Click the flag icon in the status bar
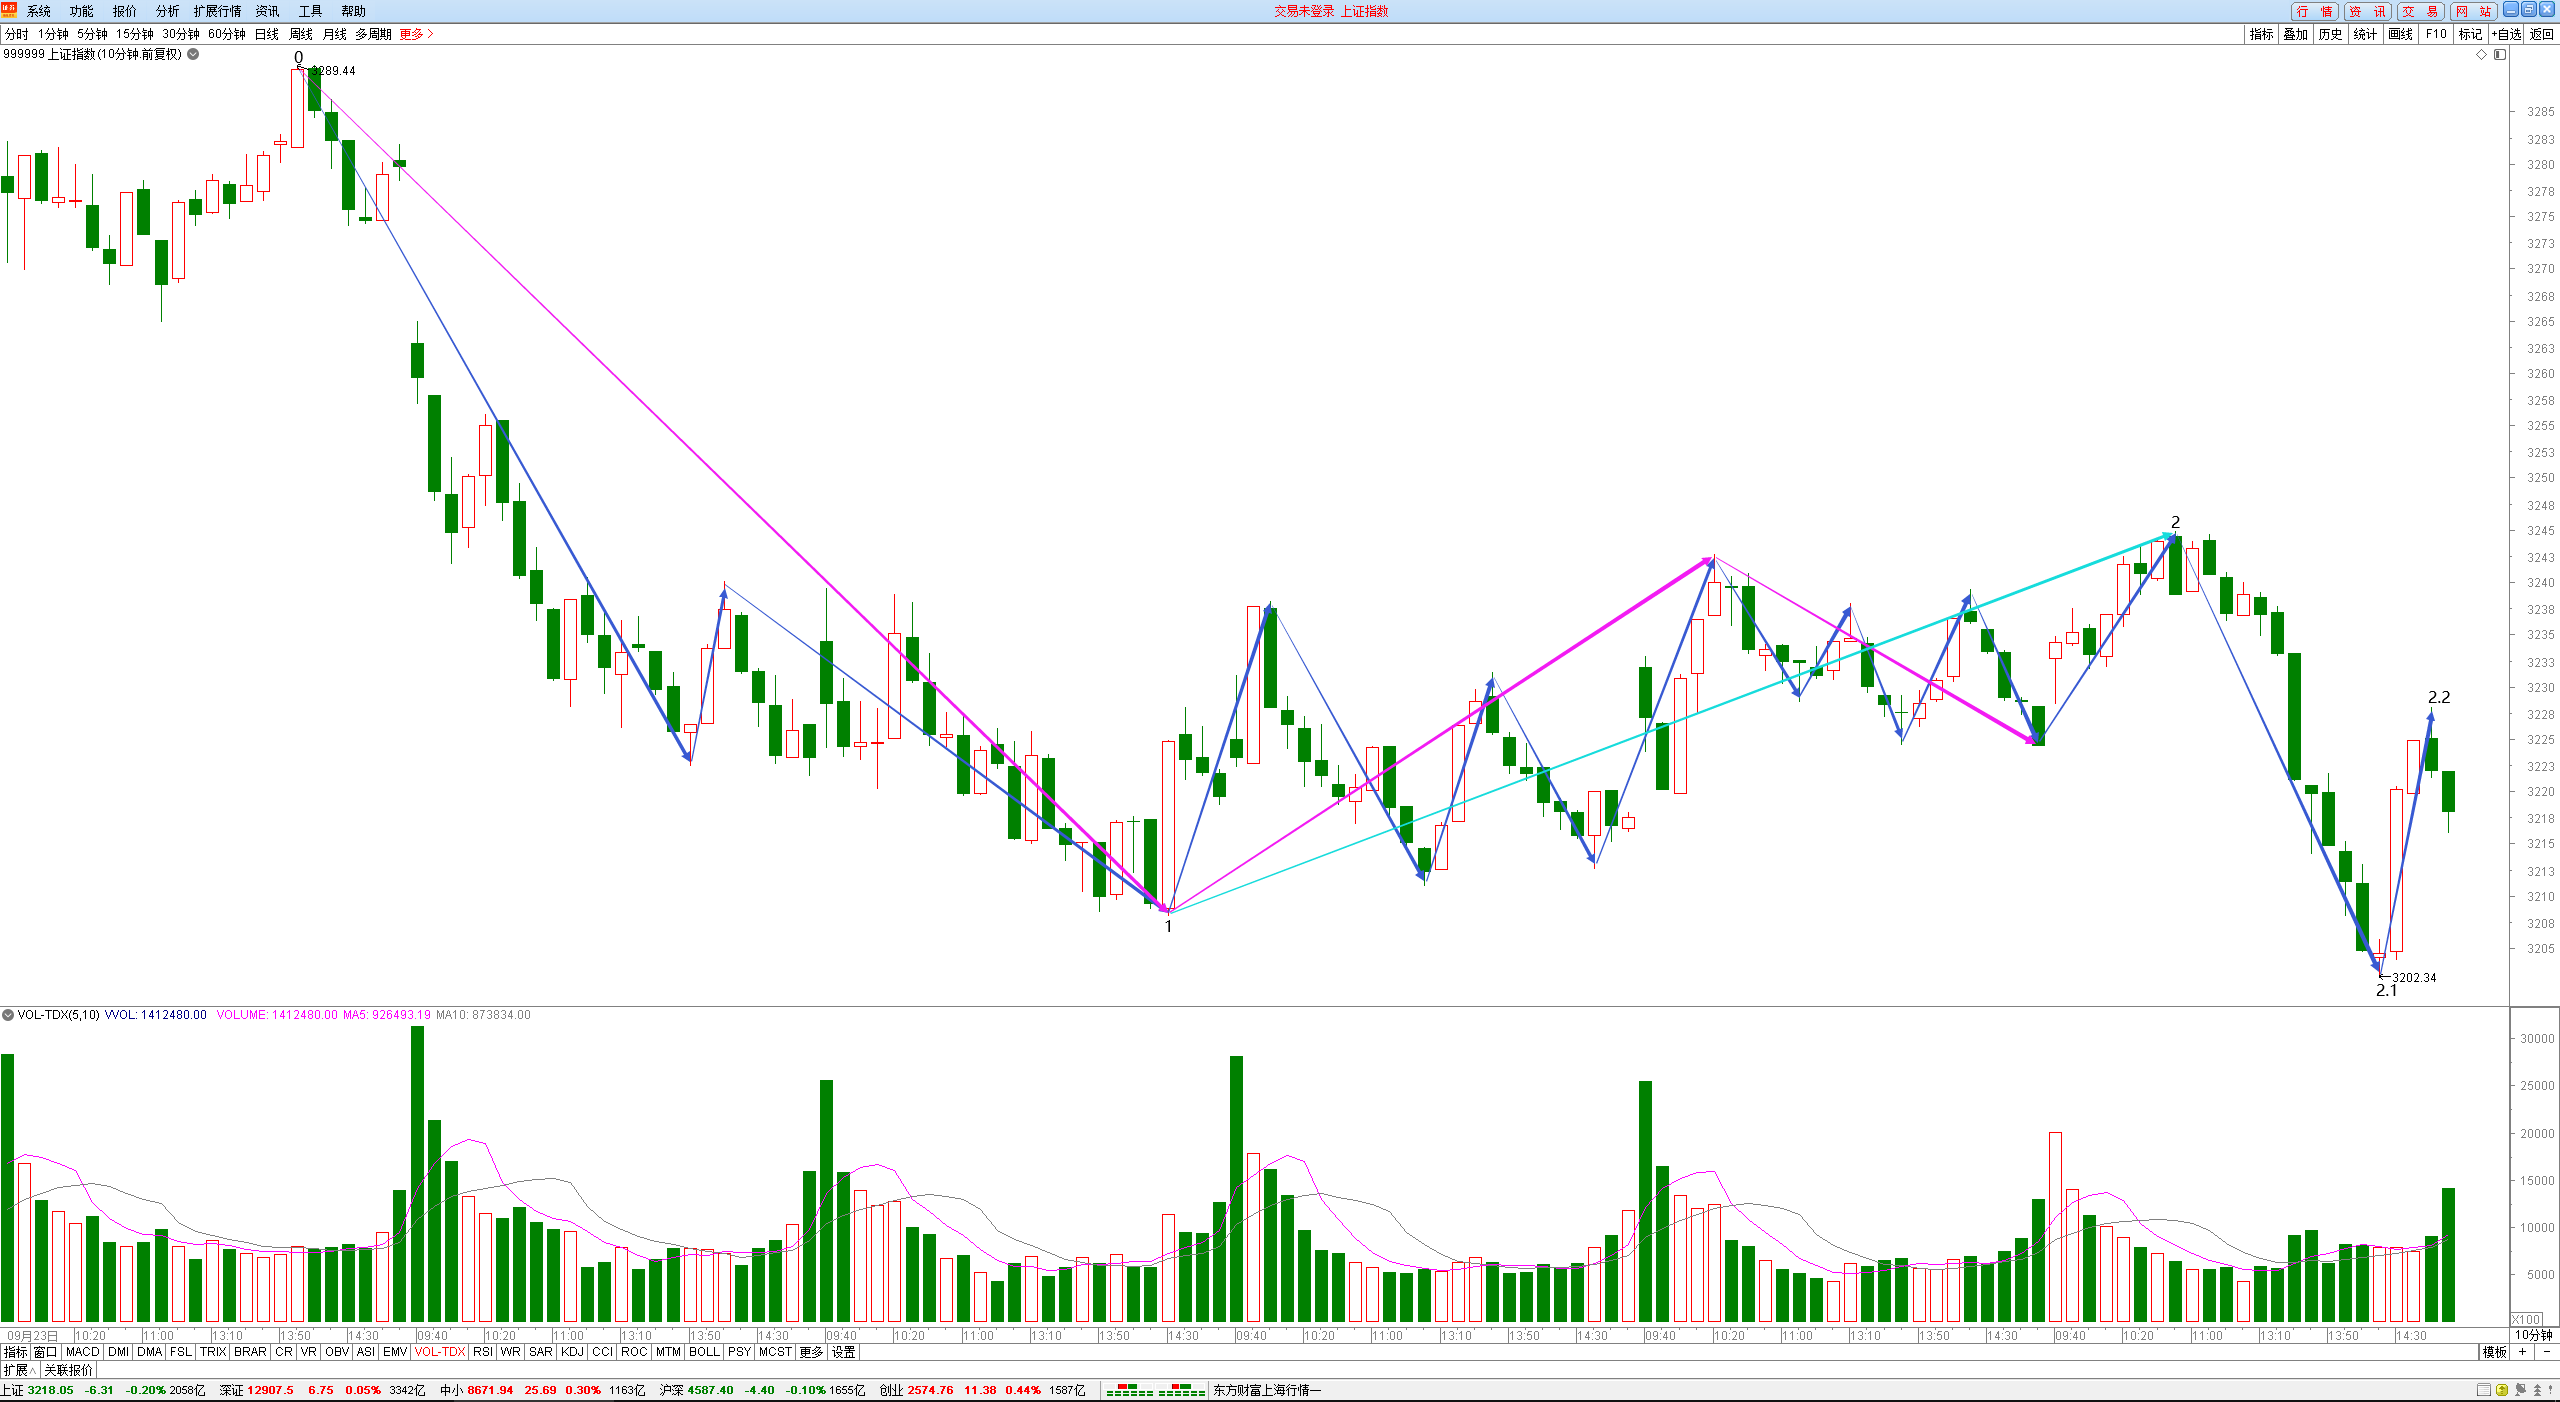 point(2520,1390)
